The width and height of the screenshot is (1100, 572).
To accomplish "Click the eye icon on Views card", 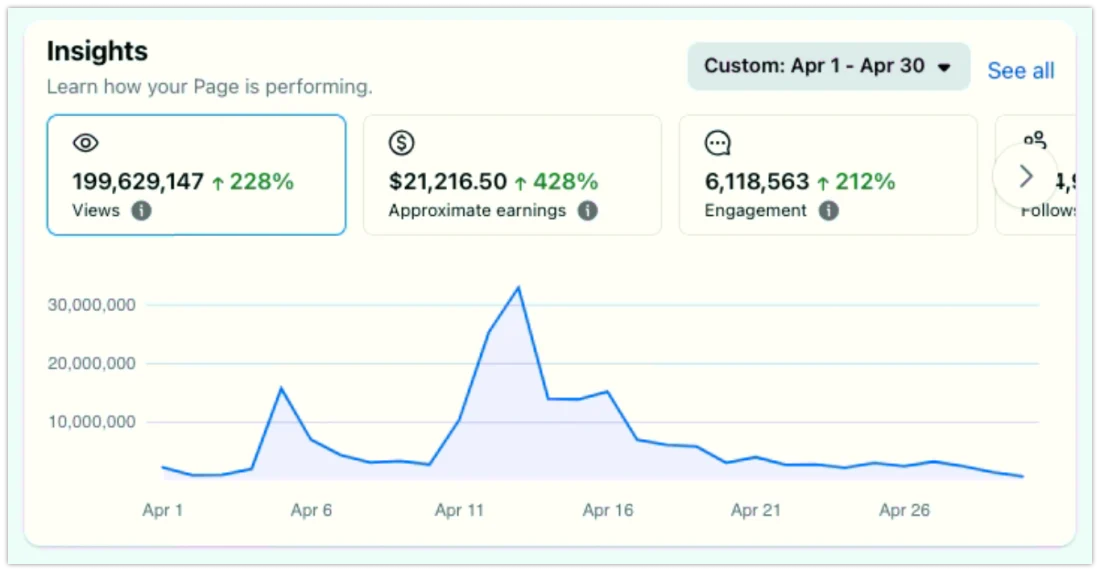I will tap(86, 143).
